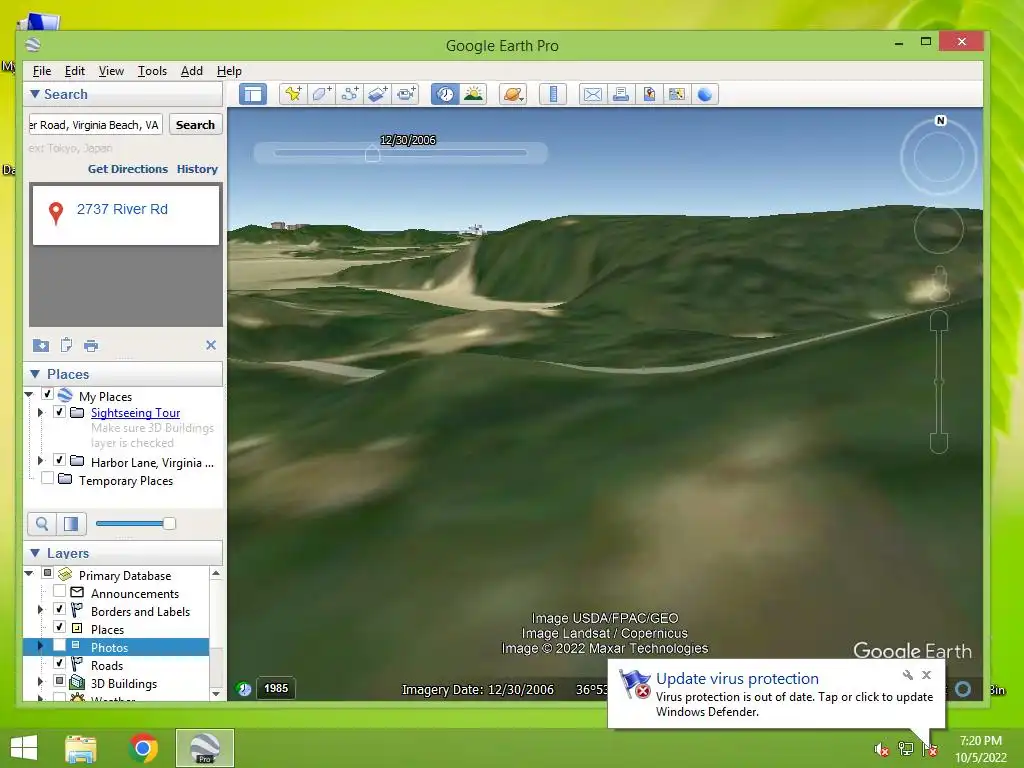Start the Record a Tour tool
The image size is (1024, 768).
(406, 94)
